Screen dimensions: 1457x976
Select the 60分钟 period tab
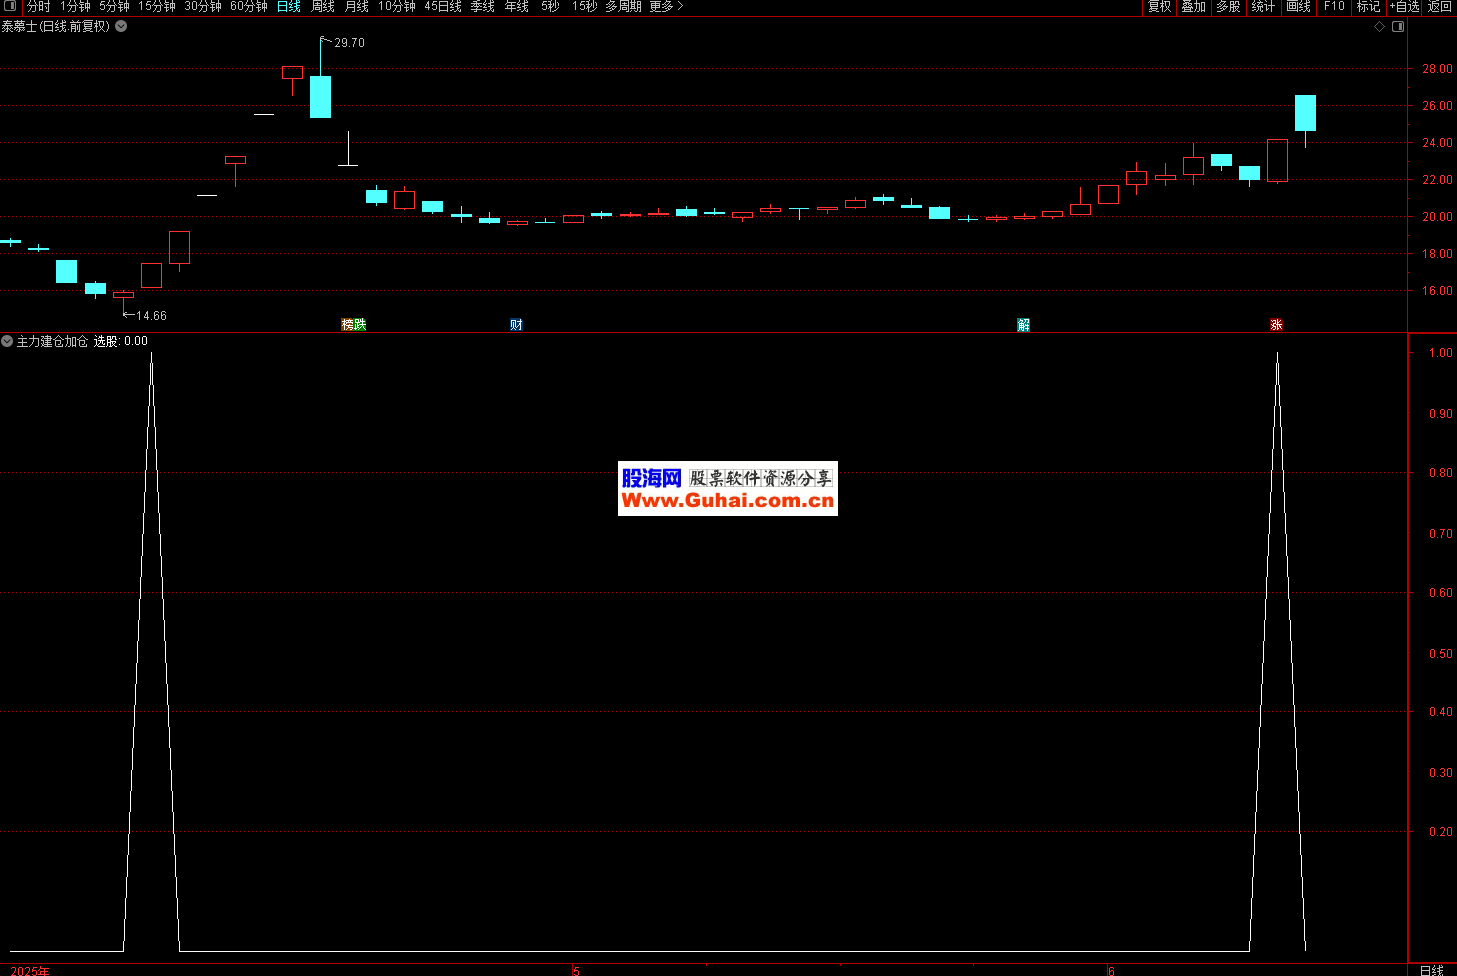[249, 7]
